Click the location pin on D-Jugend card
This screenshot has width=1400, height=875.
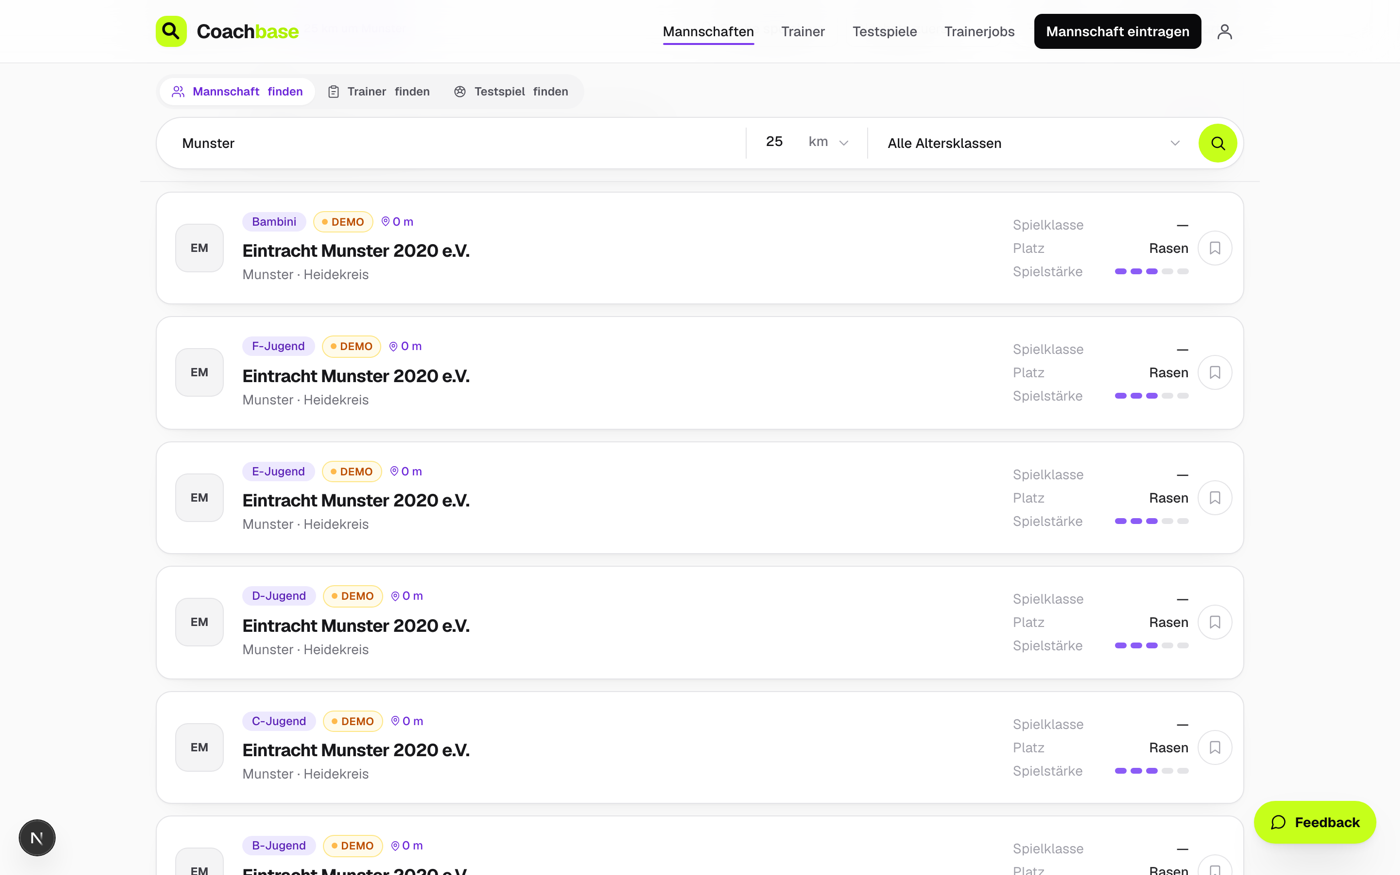(395, 596)
